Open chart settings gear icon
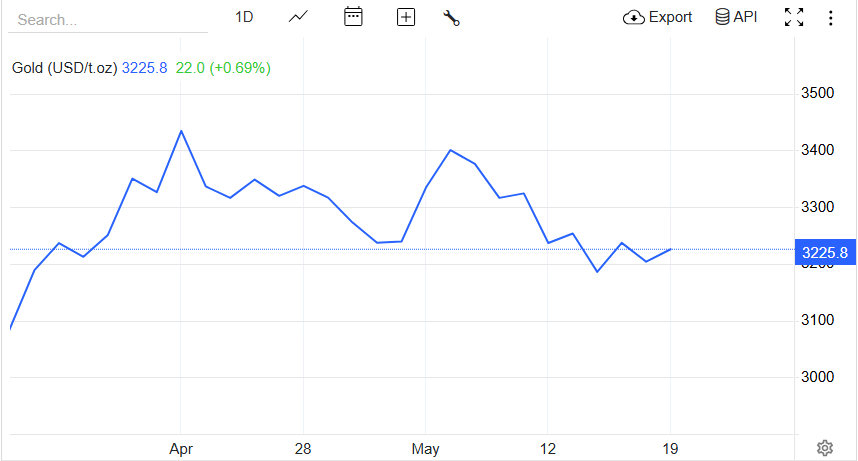The width and height of the screenshot is (858, 461). point(825,448)
